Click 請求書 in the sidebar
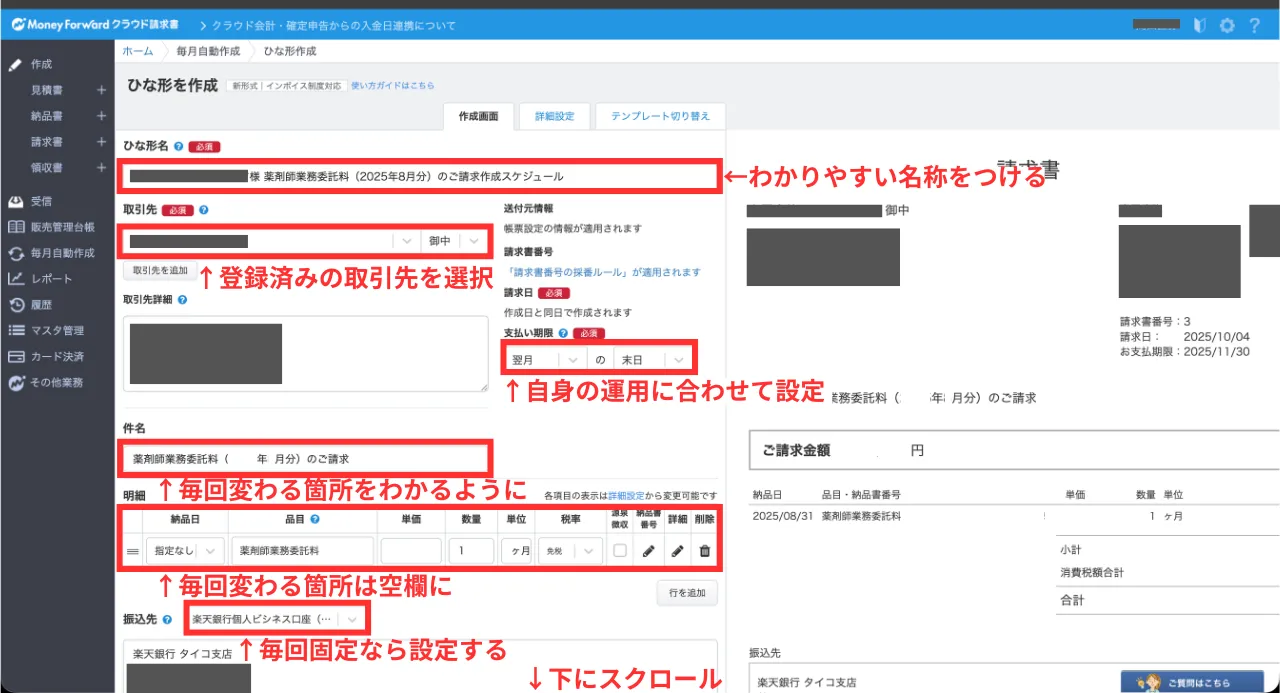Image resolution: width=1280 pixels, height=693 pixels. 47,142
